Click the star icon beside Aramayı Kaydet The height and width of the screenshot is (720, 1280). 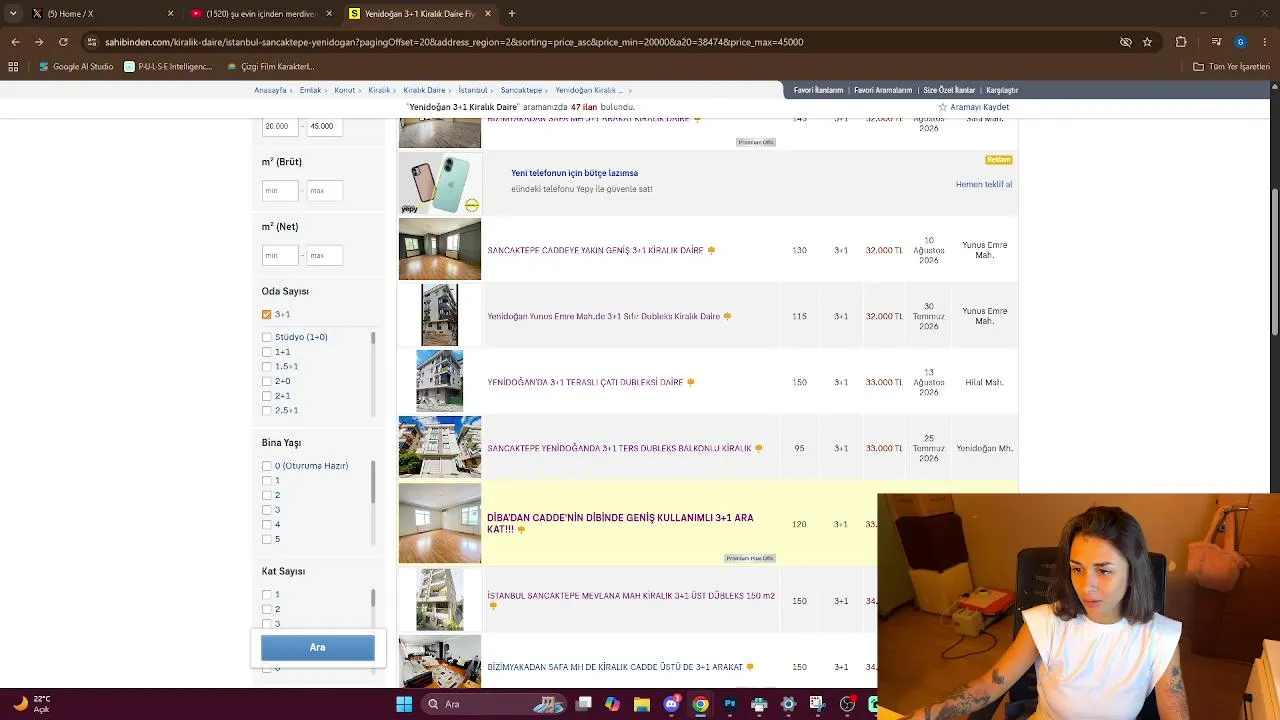942,107
